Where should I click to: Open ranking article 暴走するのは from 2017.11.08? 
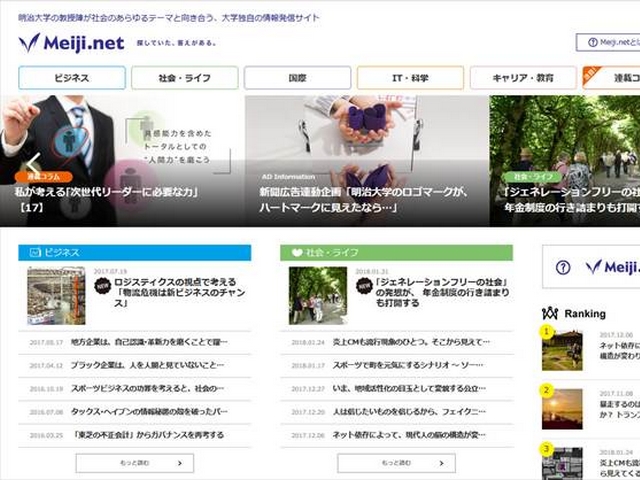click(620, 409)
